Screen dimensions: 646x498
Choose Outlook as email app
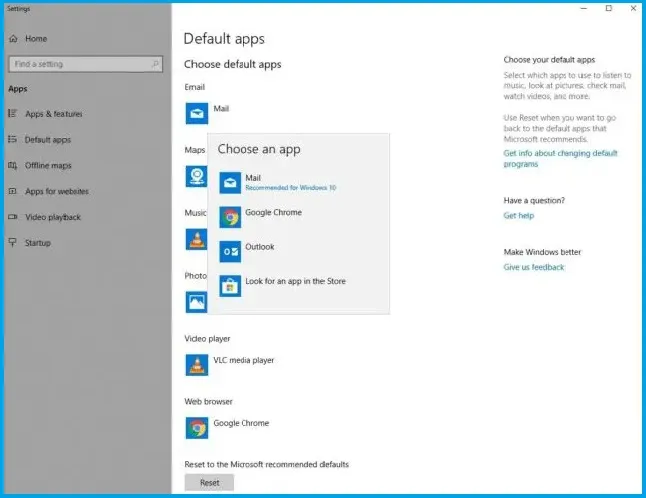(298, 252)
